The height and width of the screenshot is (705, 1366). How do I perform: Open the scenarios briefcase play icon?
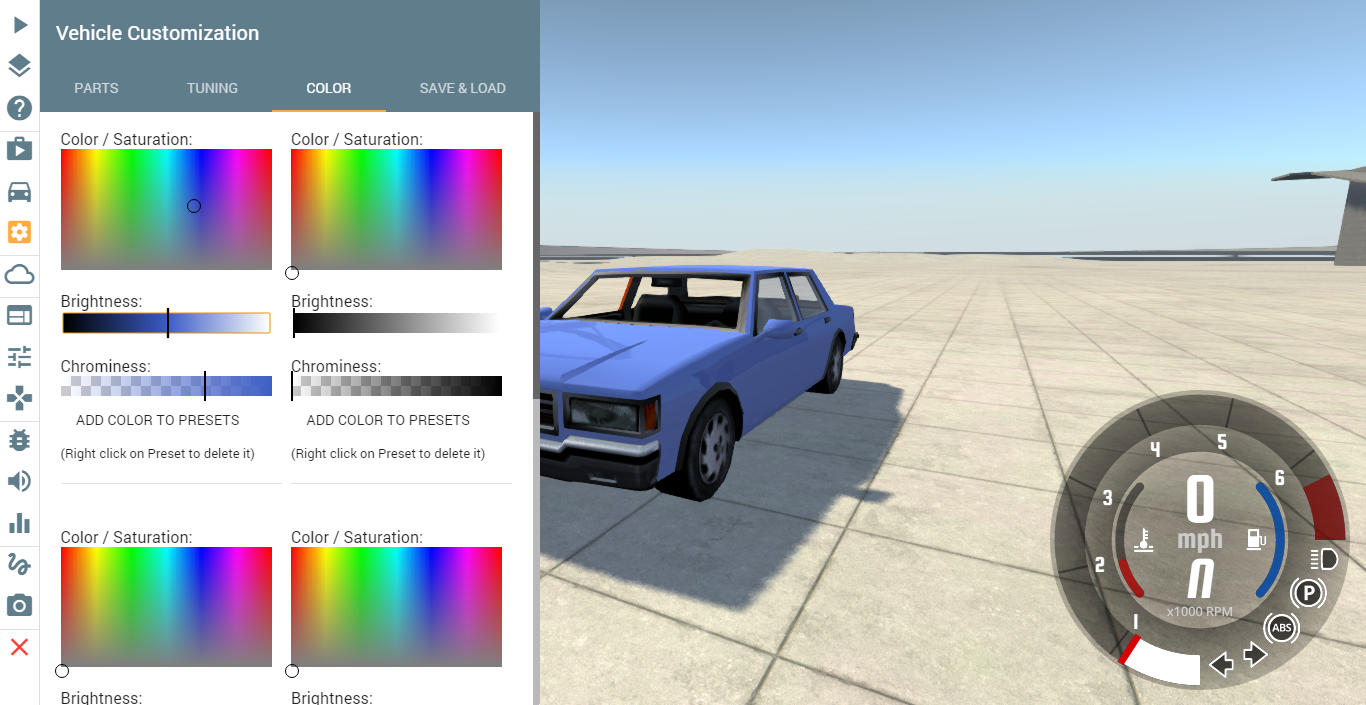coord(20,149)
